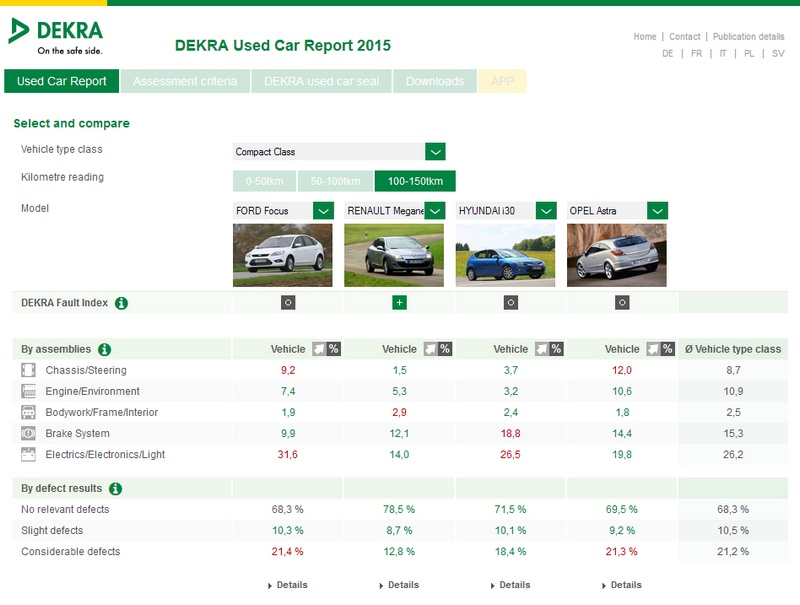The image size is (800, 605).
Task: Open info icon next to By assemblies
Action: (105, 349)
